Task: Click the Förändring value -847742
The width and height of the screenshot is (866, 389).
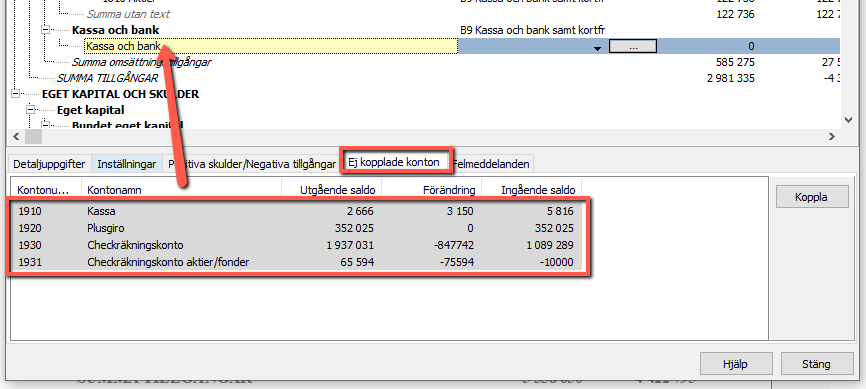Action: coord(452,245)
